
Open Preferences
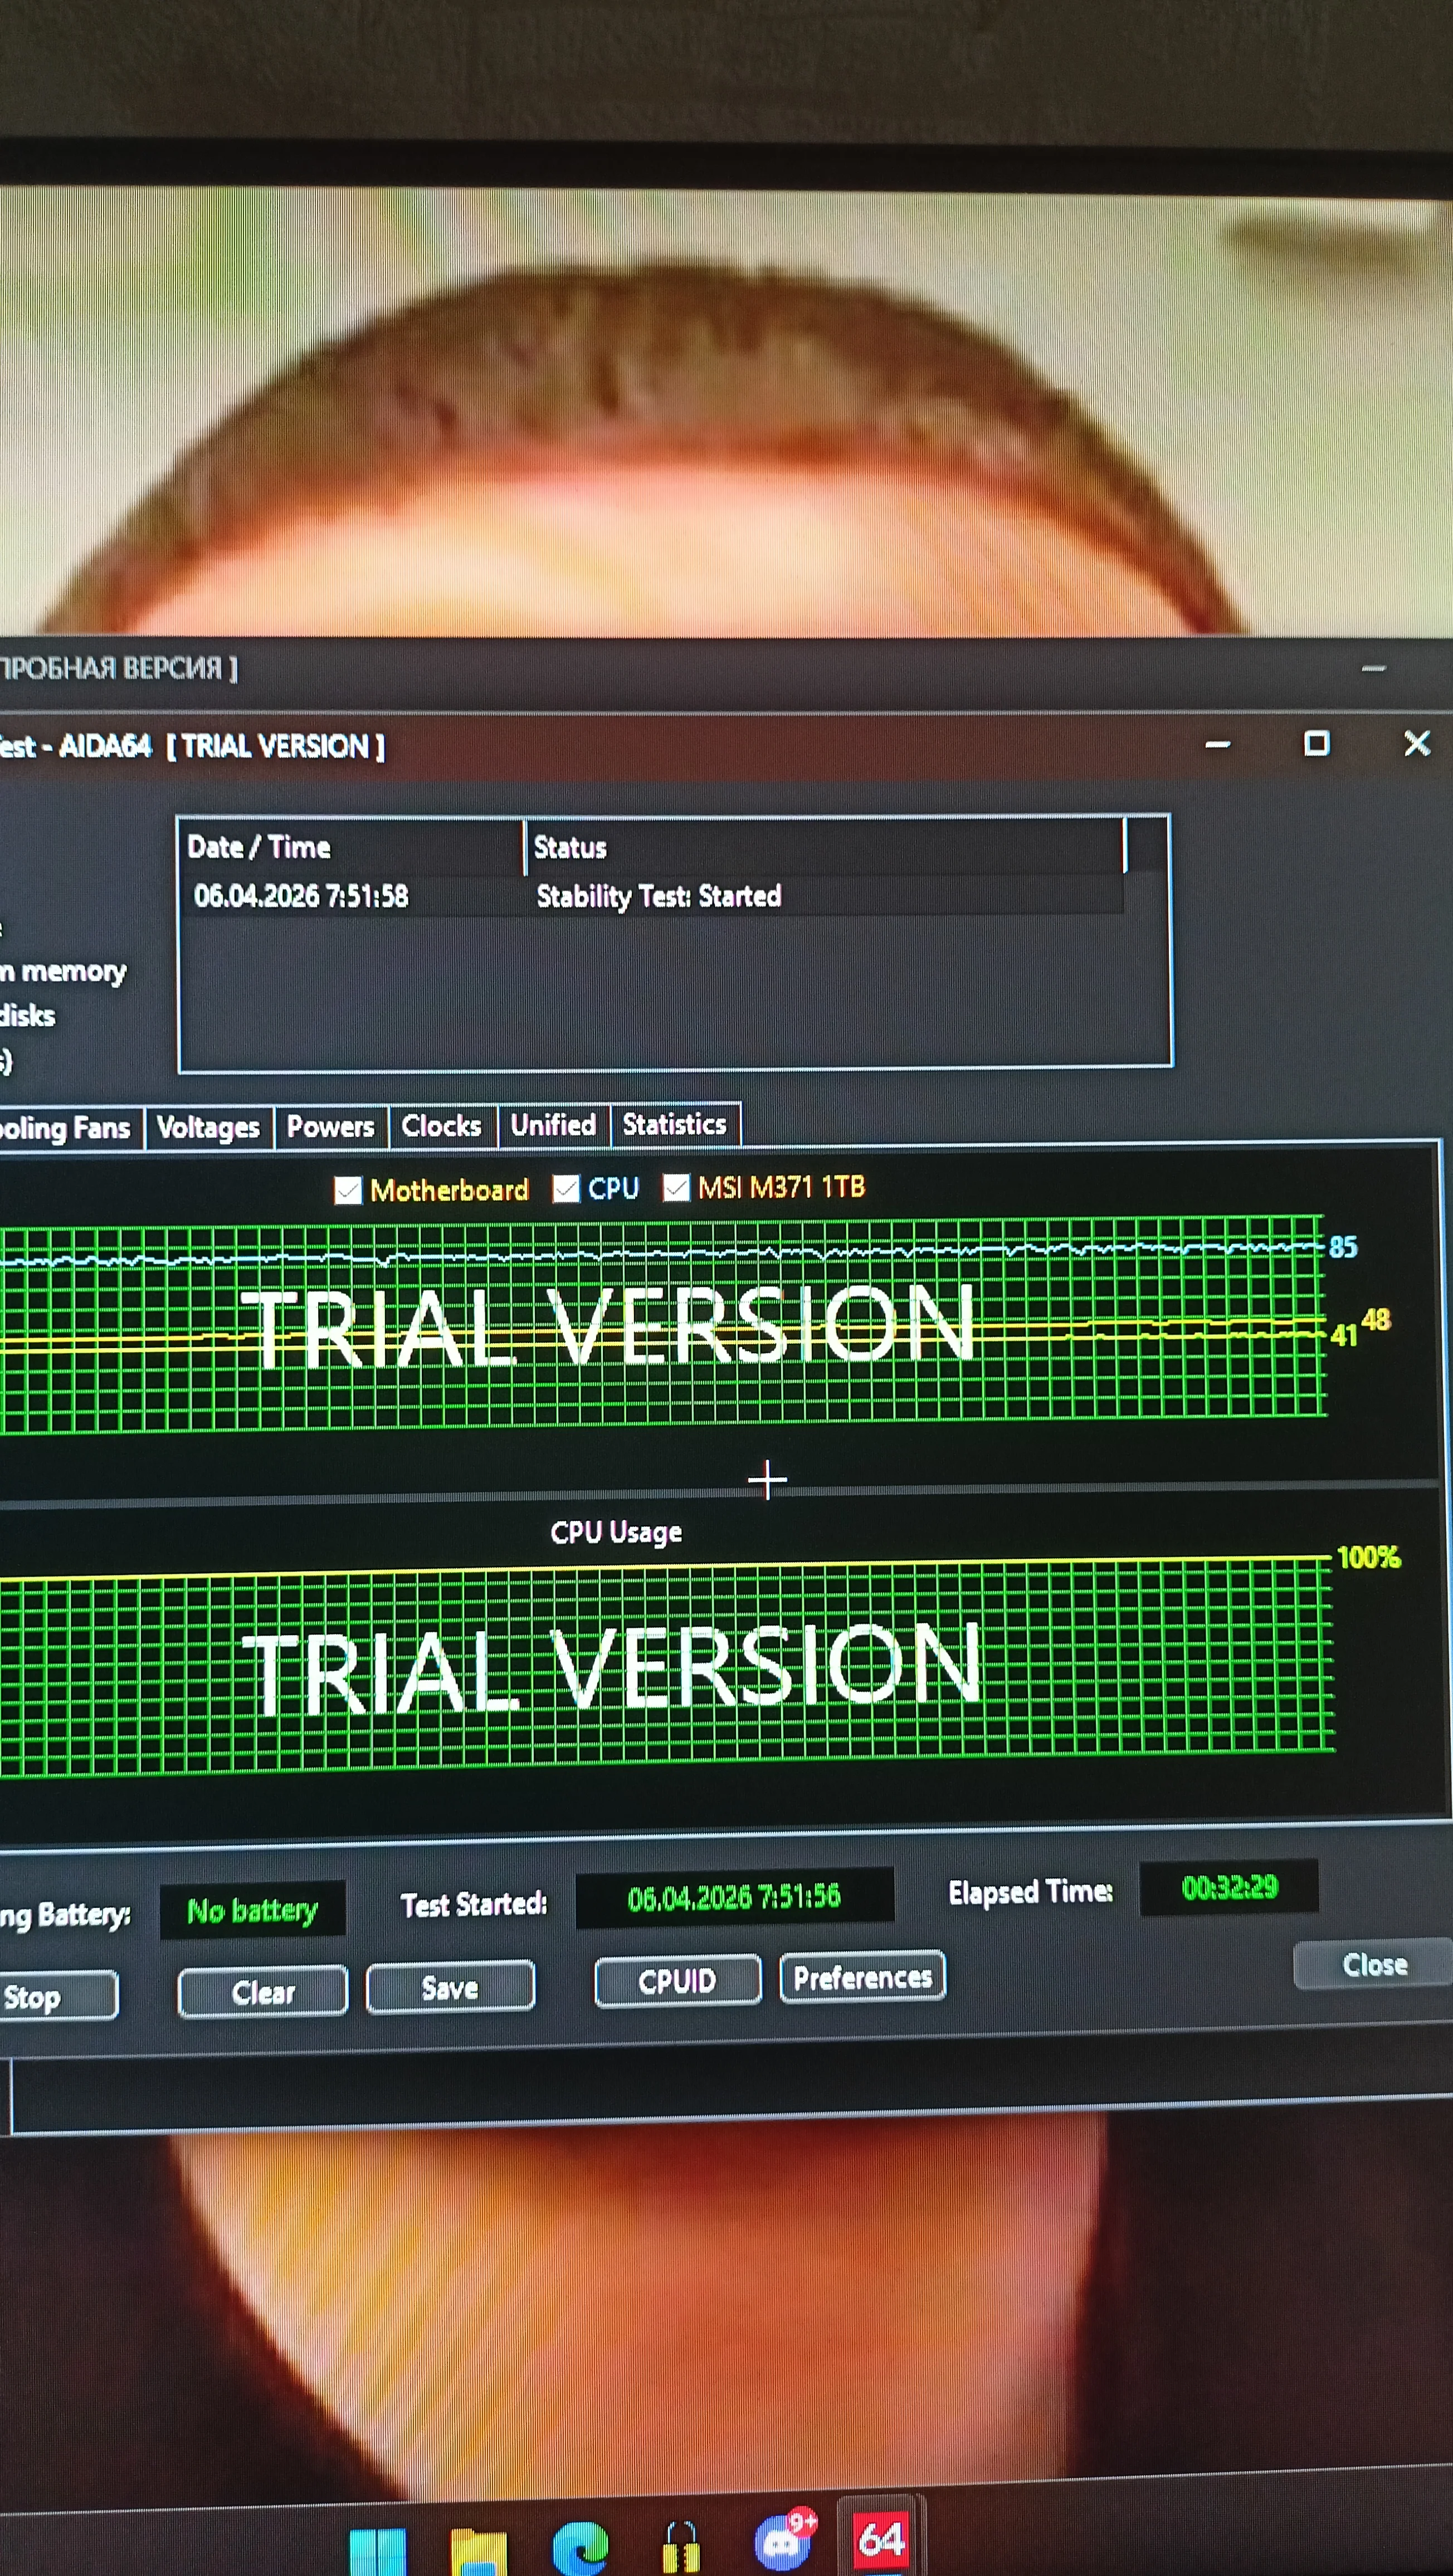click(x=862, y=1977)
